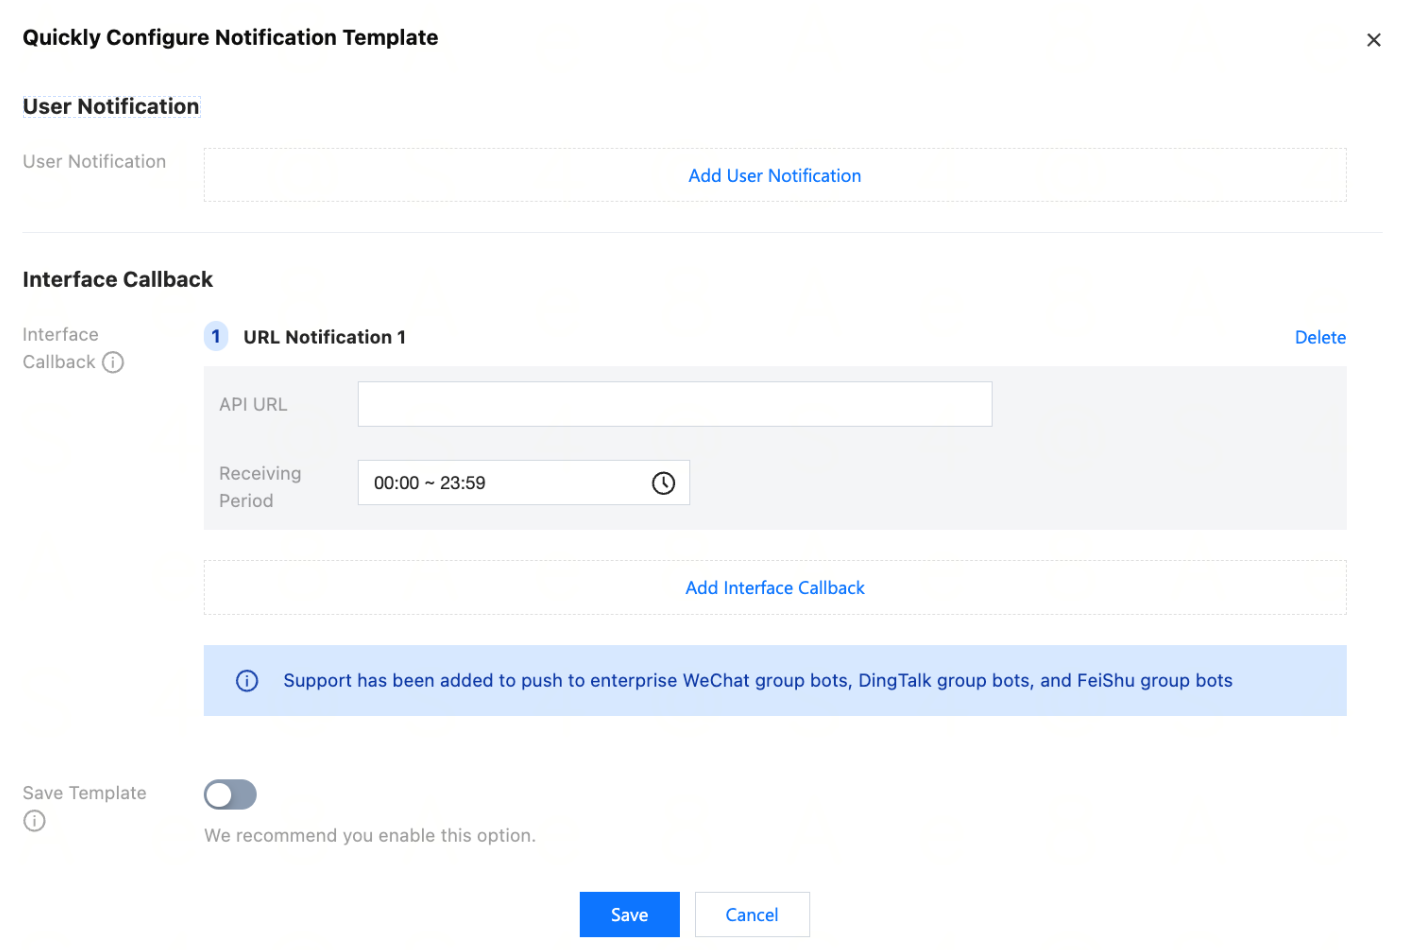The width and height of the screenshot is (1406, 950).
Task: Click the Interface Callback section heading
Action: coord(118,280)
